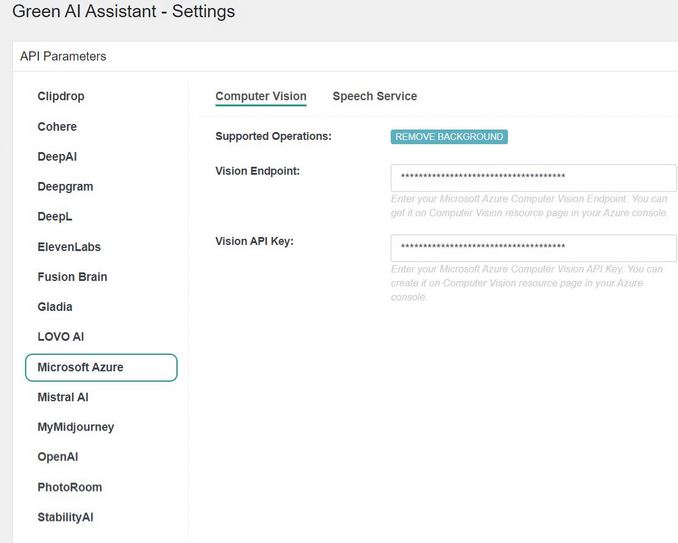Focus the Vision API Key field
Image resolution: width=678 pixels, height=543 pixels.
coord(534,248)
